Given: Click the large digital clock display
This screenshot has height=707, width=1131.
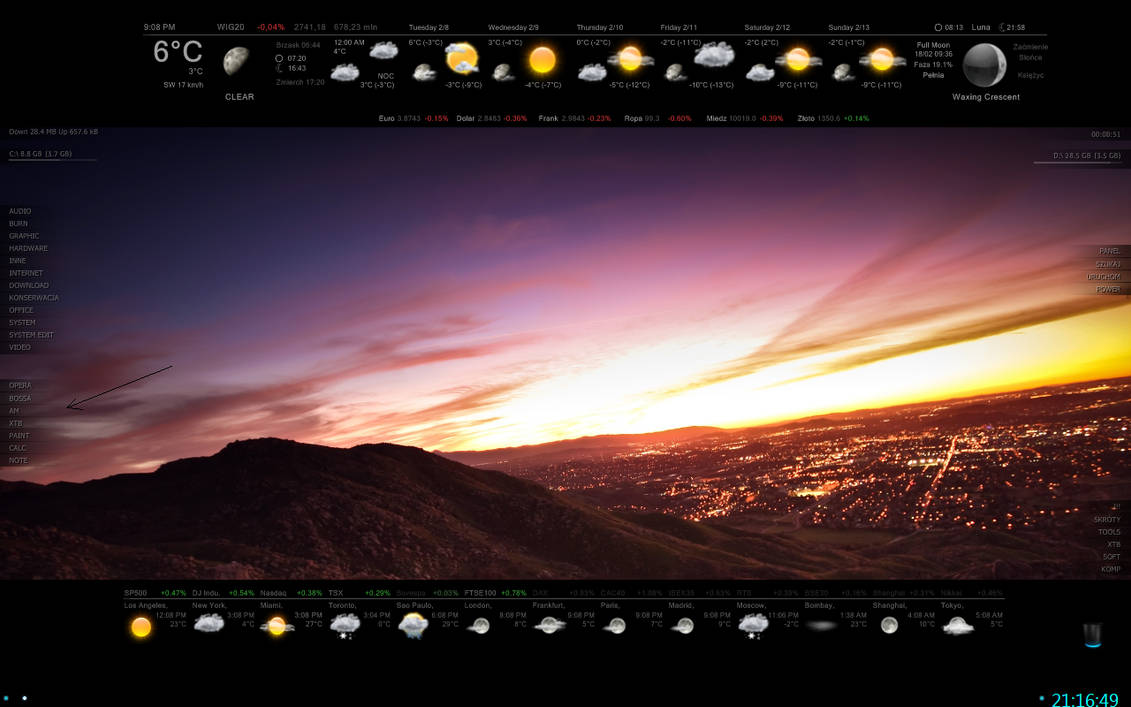Looking at the screenshot, I should [1083, 698].
